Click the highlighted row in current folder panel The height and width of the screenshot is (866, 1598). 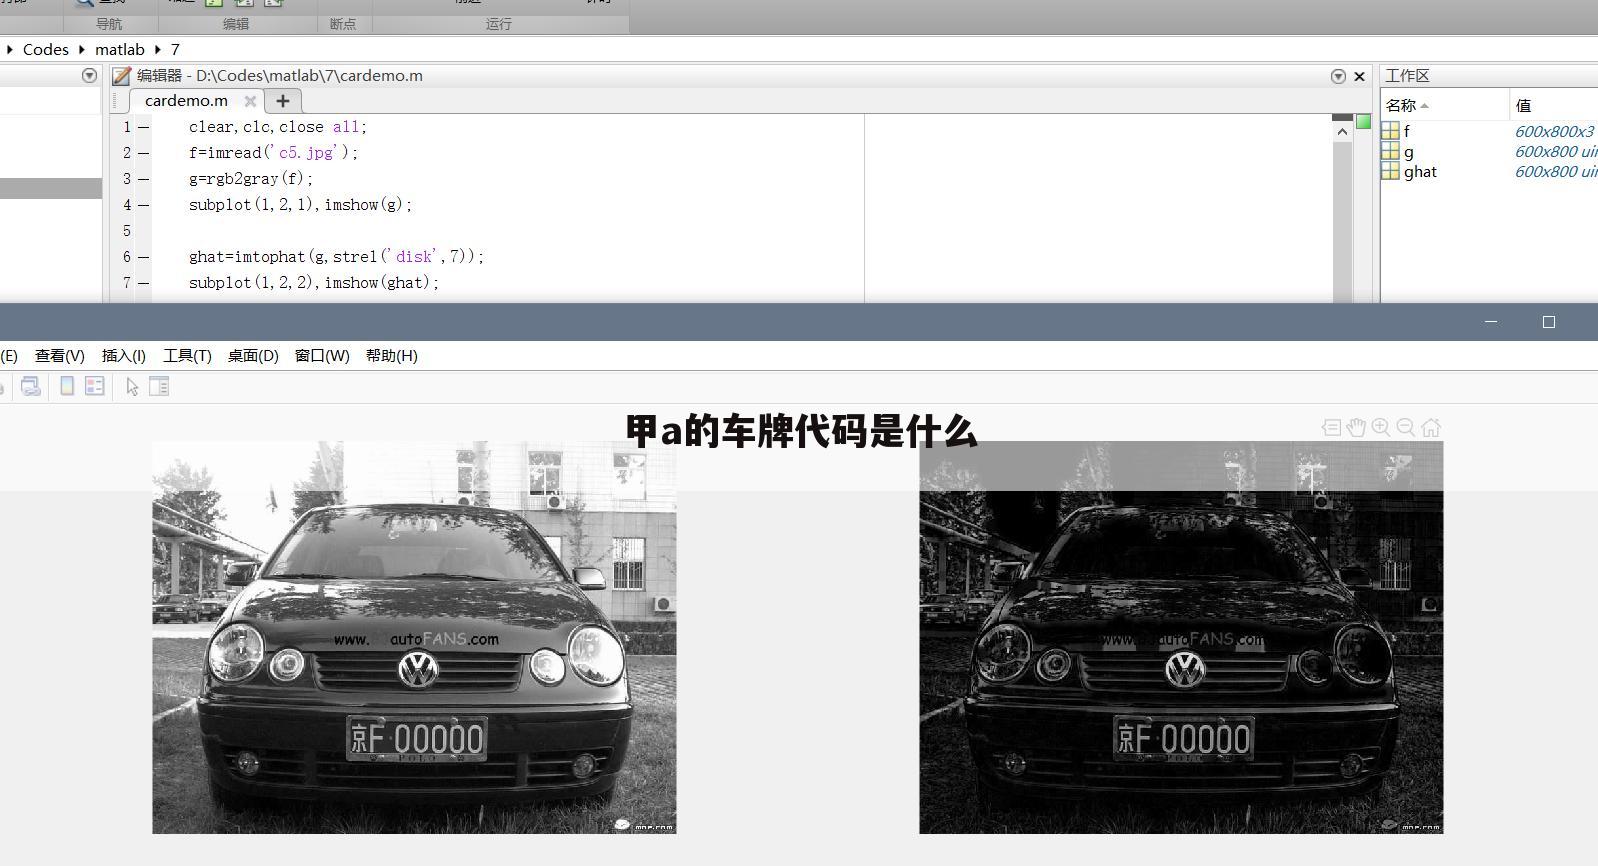click(50, 188)
